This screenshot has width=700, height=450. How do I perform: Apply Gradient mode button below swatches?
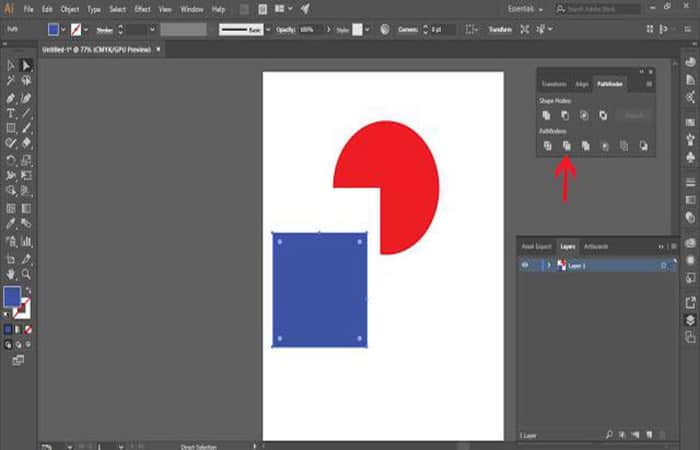18,329
